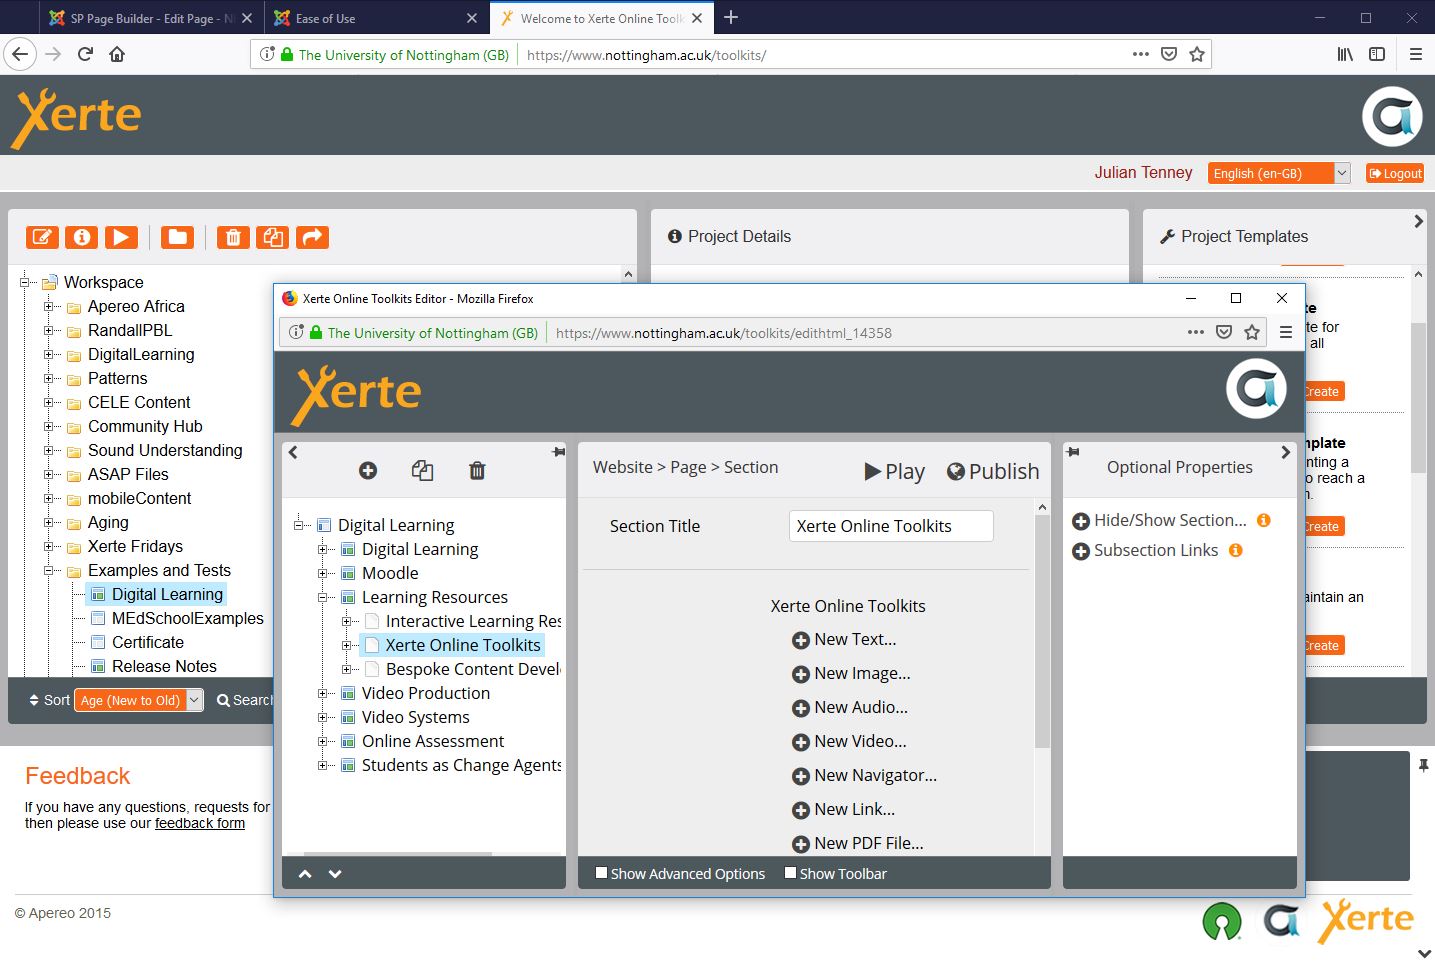Click the project properties info icon
Image resolution: width=1435 pixels, height=964 pixels.
82,237
